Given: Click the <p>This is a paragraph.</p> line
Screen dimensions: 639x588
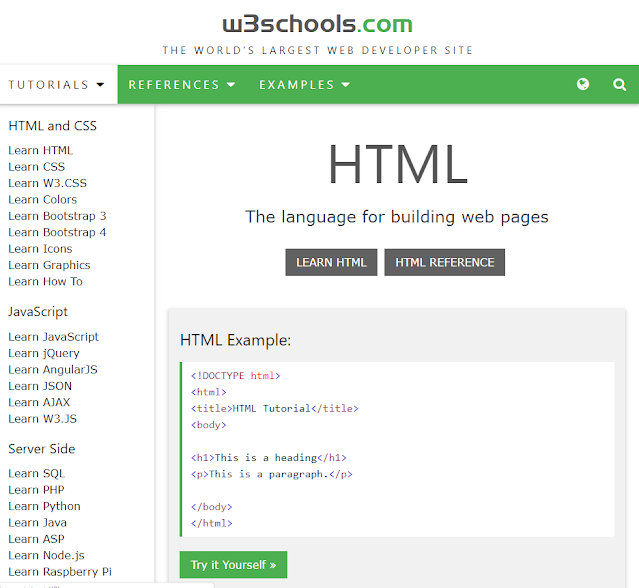Looking at the screenshot, I should pyautogui.click(x=272, y=474).
